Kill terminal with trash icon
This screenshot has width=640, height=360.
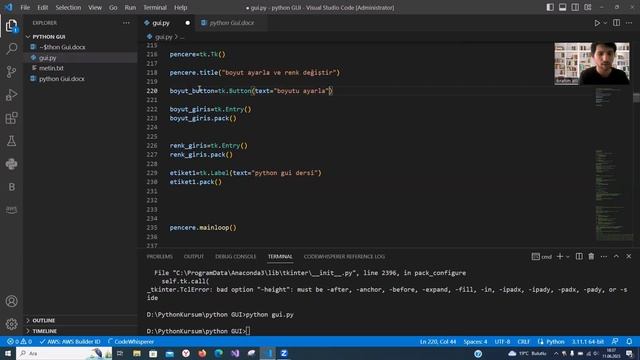(x=591, y=256)
